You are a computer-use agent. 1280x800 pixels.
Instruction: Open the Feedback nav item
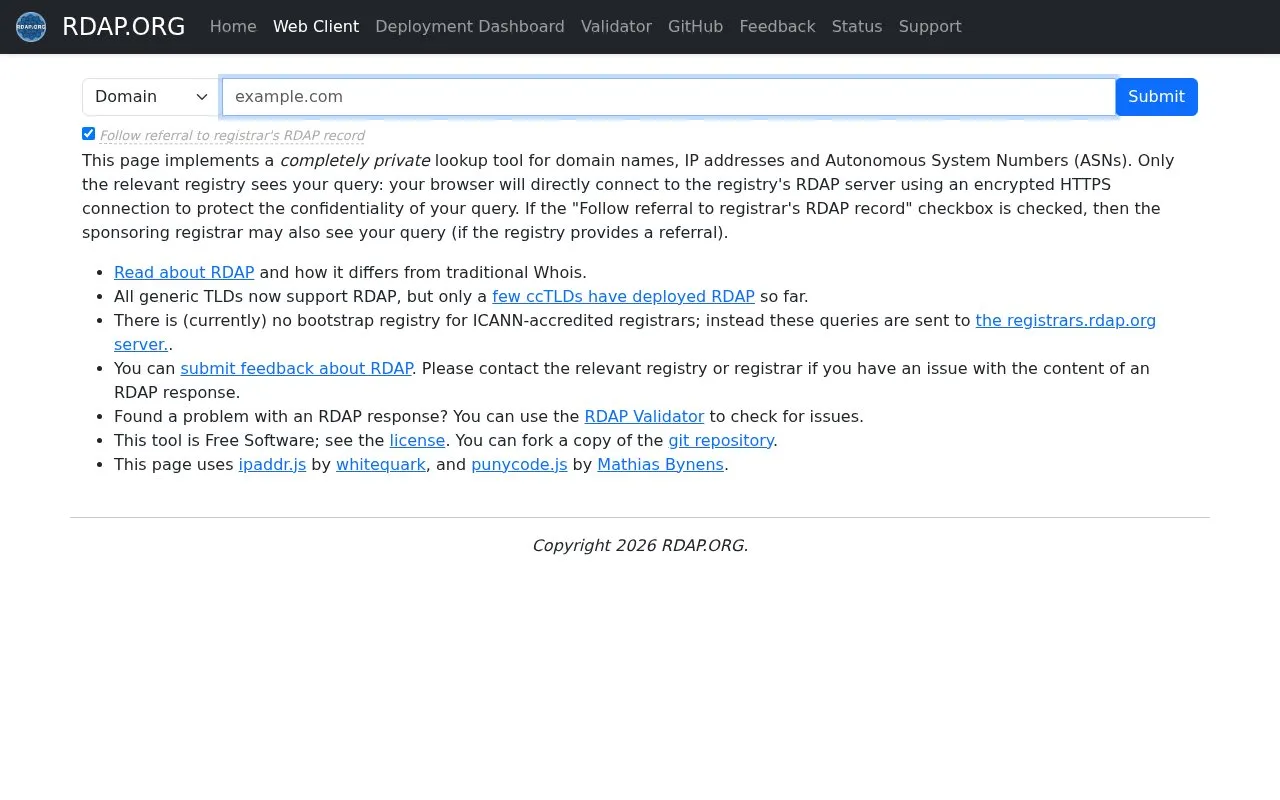[x=777, y=27]
